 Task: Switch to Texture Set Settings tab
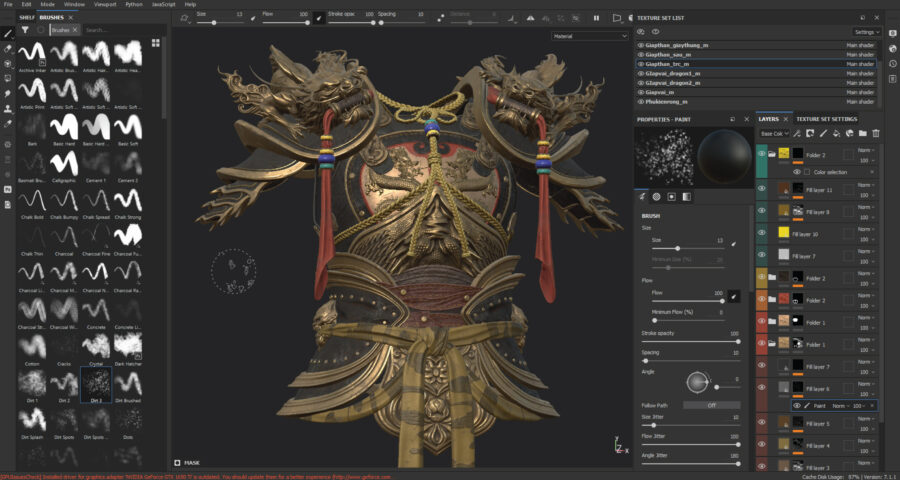pyautogui.click(x=825, y=118)
